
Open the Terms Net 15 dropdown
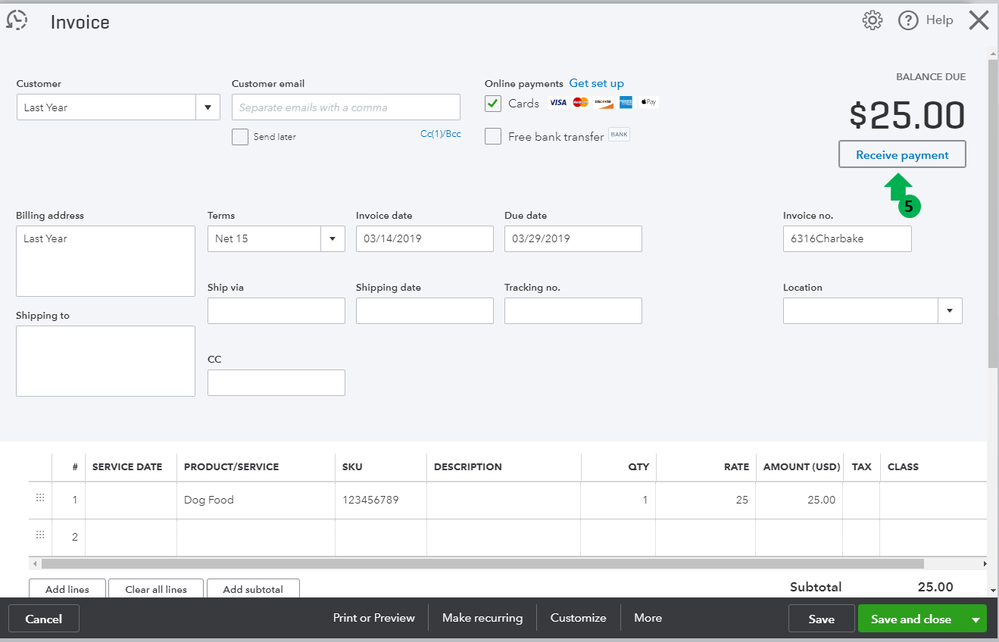(x=333, y=239)
